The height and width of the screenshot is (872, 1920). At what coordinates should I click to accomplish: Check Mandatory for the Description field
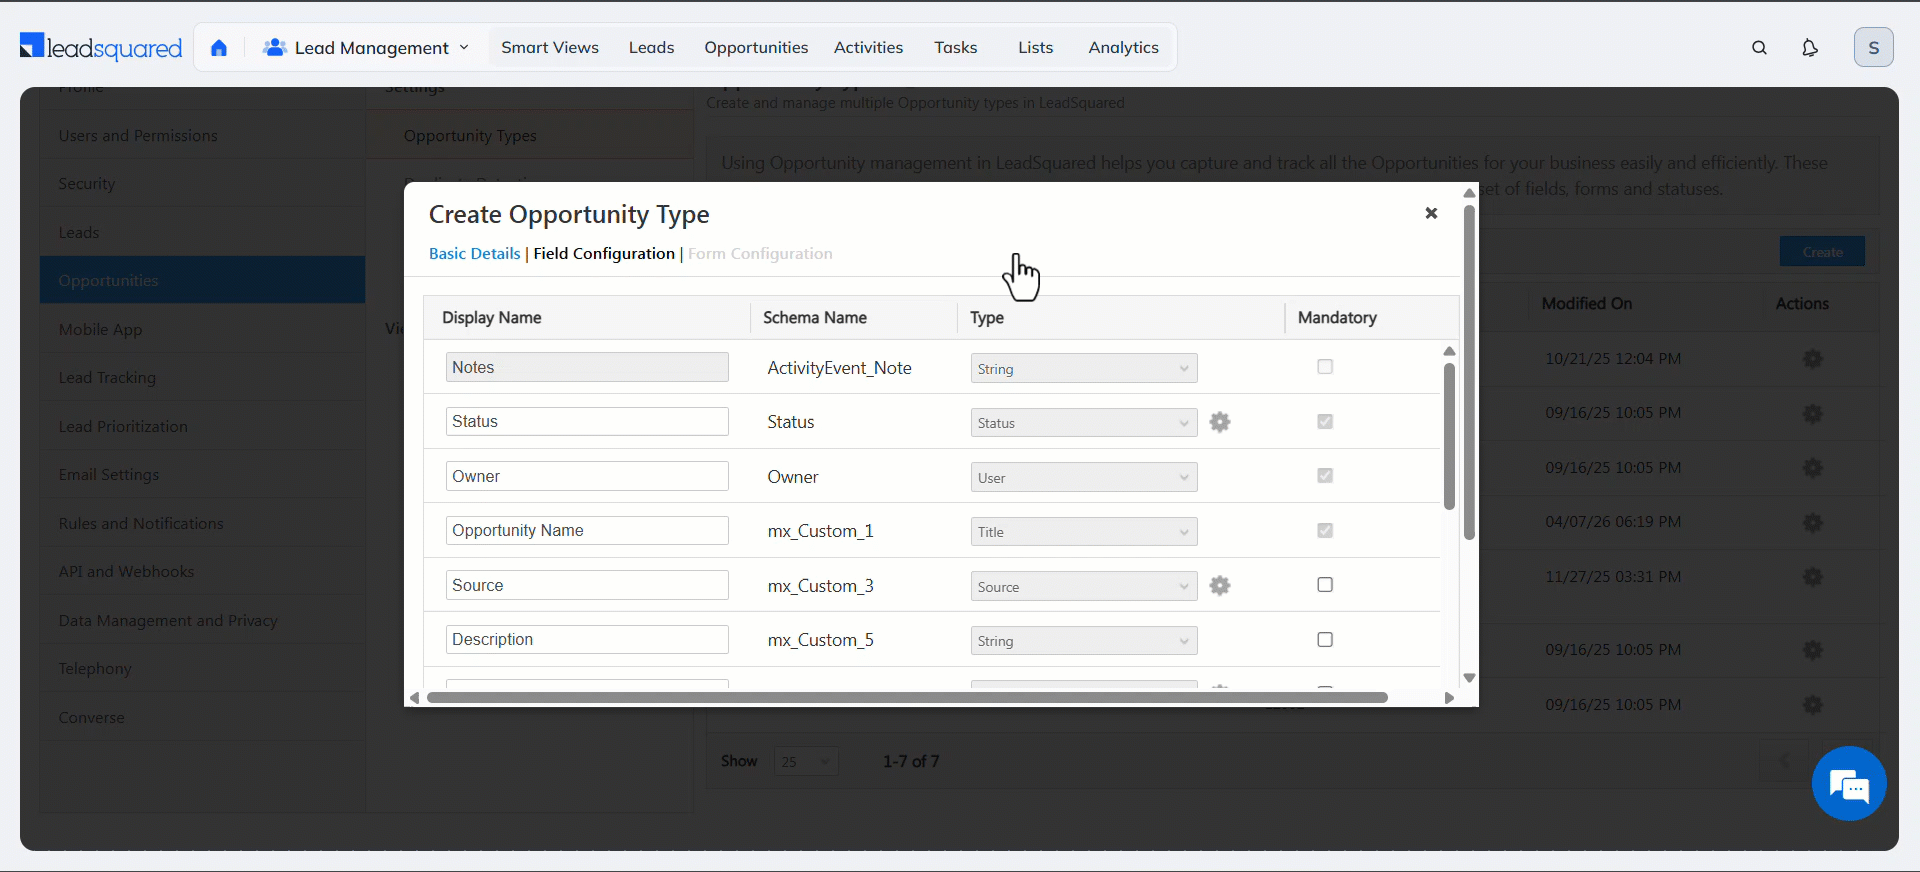pos(1325,640)
